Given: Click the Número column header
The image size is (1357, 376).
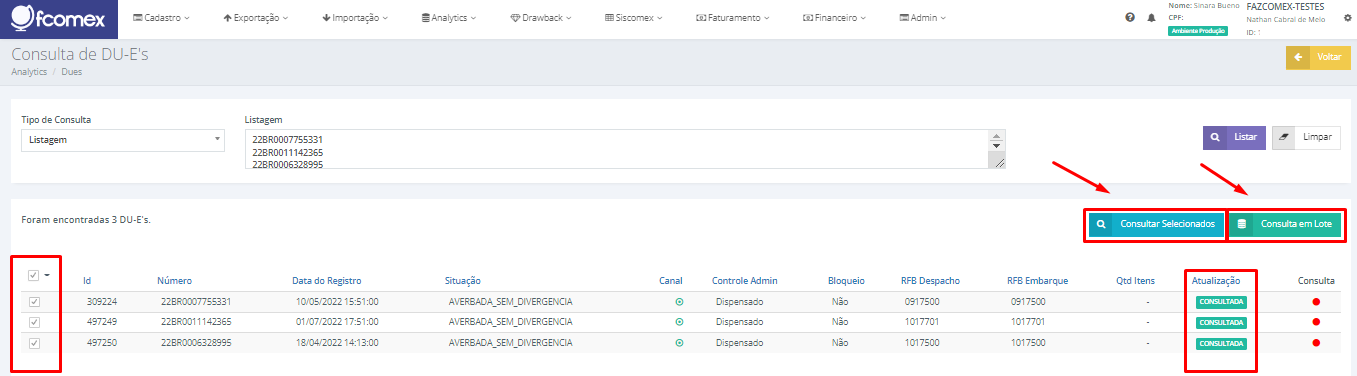Looking at the screenshot, I should [x=174, y=281].
